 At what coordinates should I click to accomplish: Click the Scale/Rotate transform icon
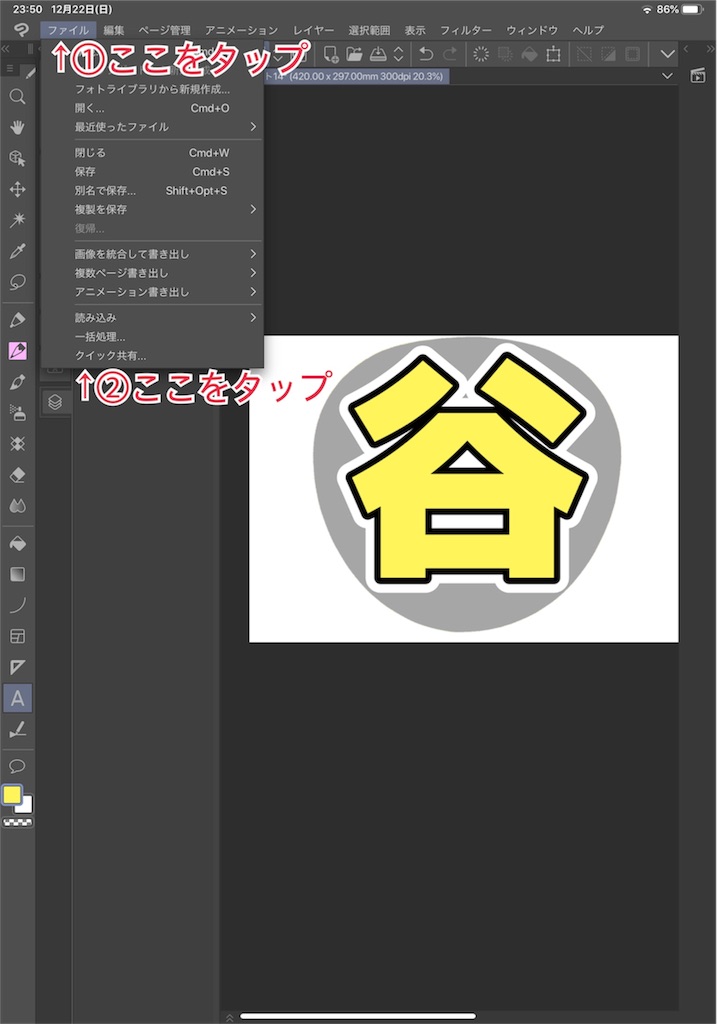pos(553,54)
